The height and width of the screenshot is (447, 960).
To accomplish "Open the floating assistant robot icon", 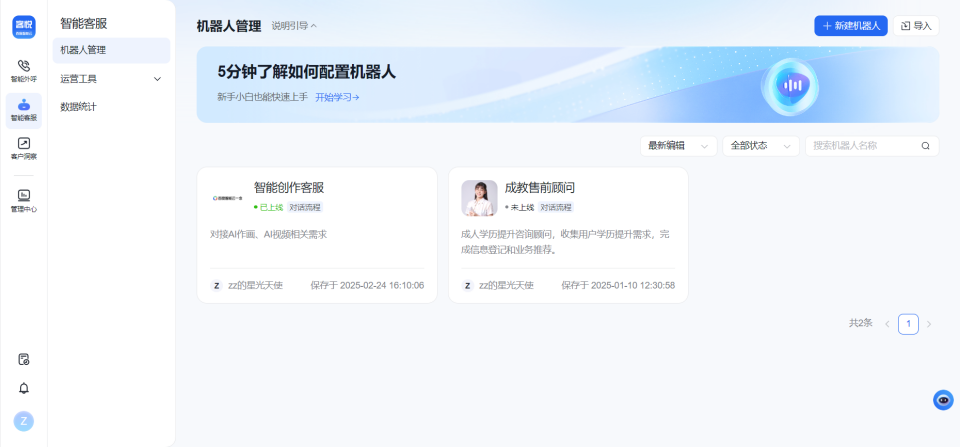I will (942, 400).
